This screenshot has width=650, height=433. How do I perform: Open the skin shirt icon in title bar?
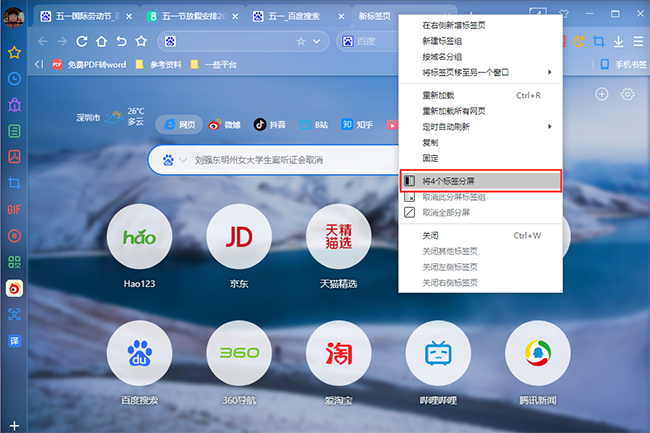pos(564,14)
